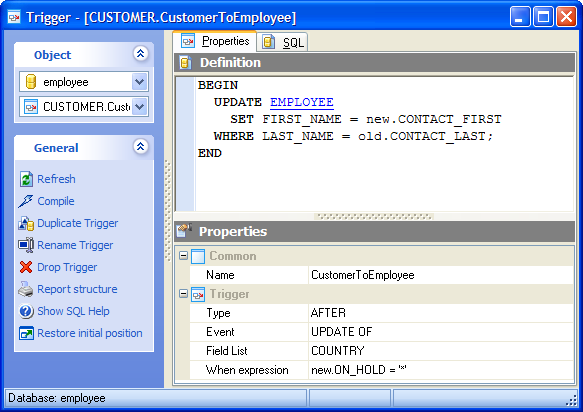Screen dimensions: 583x412
Task: Open the employee database dropdown
Action: pyautogui.click(x=139, y=82)
